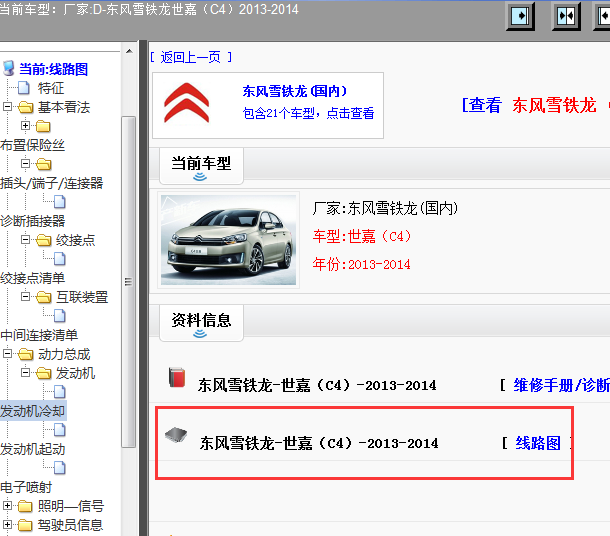610x536 pixels.
Task: Click 车型:世嘉(C4) red text
Action: coord(362,236)
